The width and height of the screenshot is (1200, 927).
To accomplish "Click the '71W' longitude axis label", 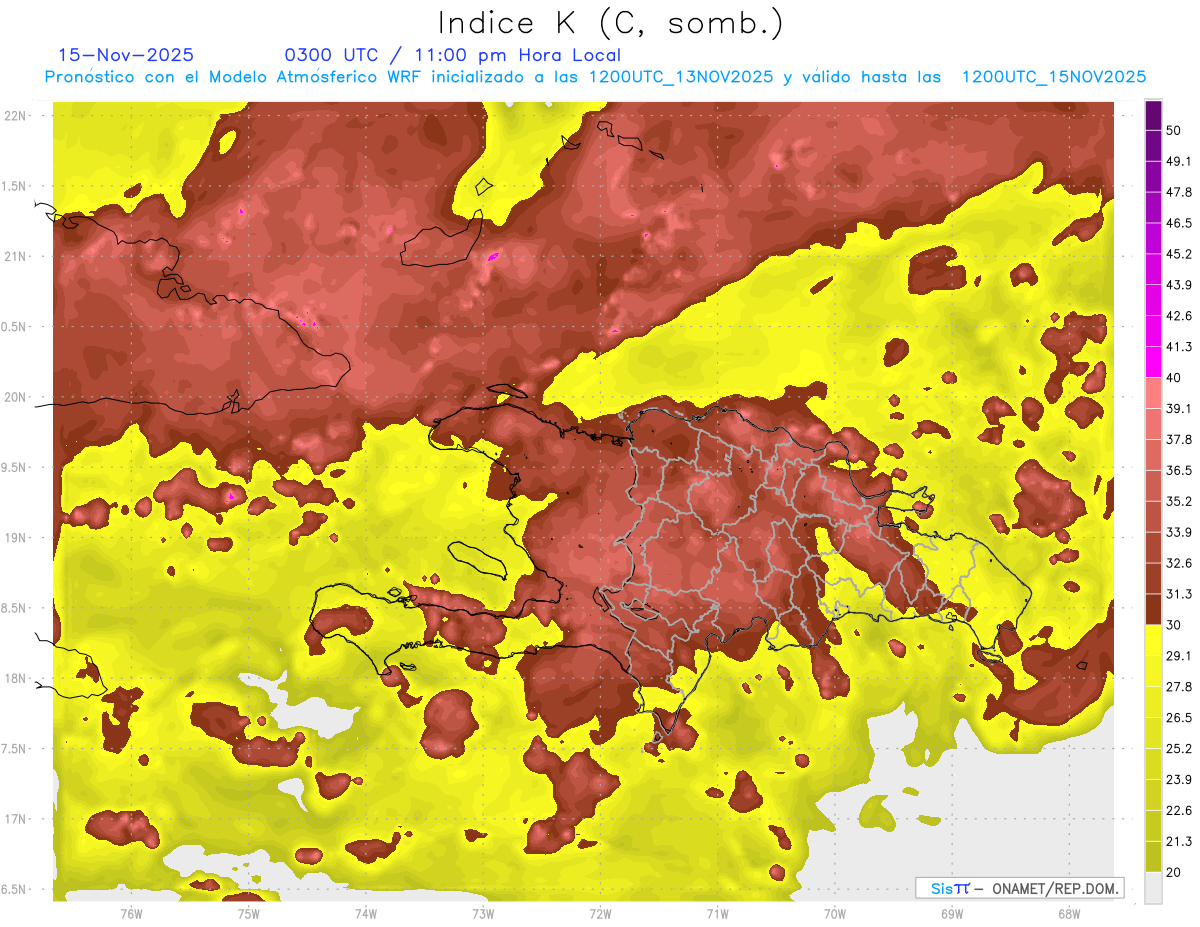I will click(x=717, y=914).
